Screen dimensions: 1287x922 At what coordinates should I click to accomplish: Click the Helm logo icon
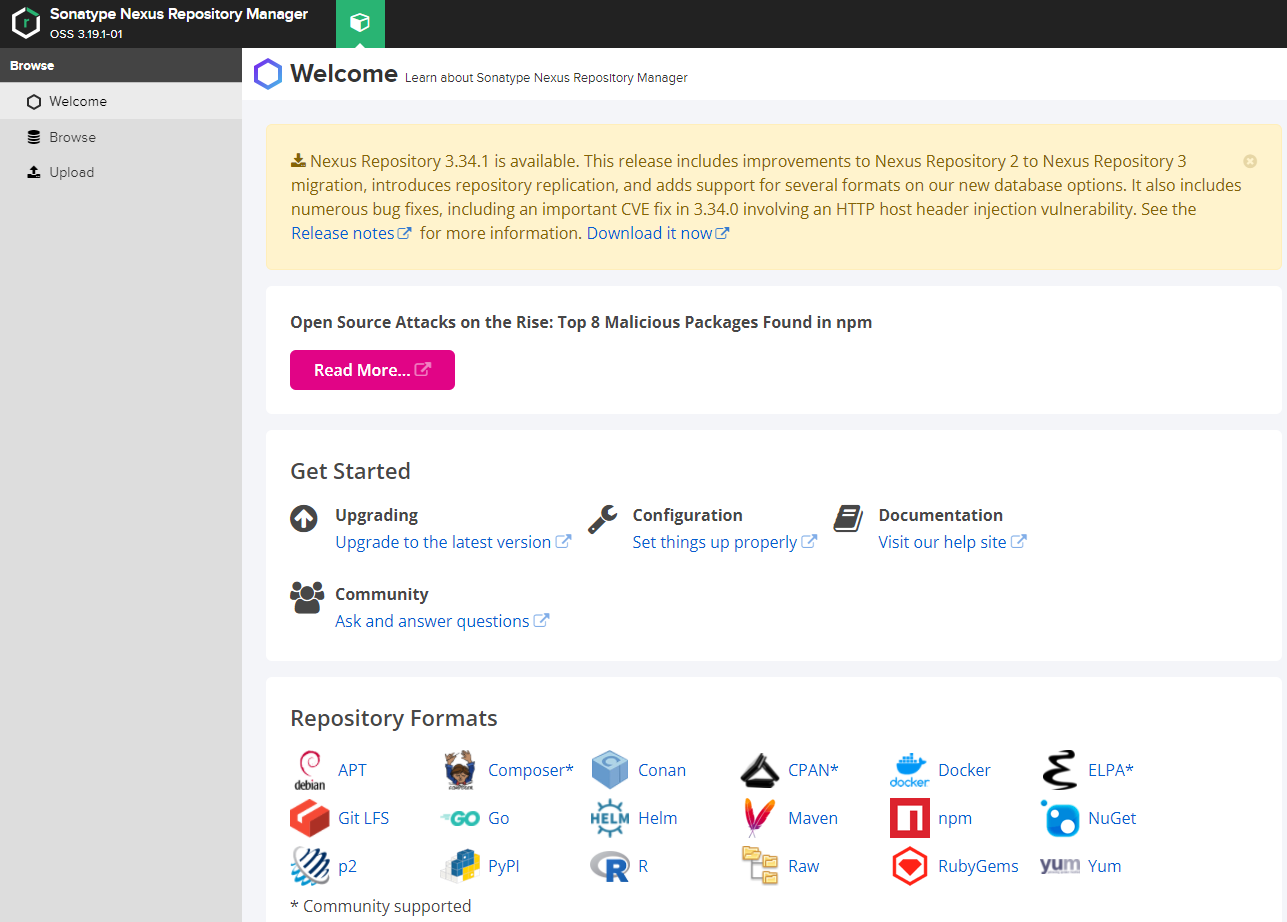click(609, 818)
